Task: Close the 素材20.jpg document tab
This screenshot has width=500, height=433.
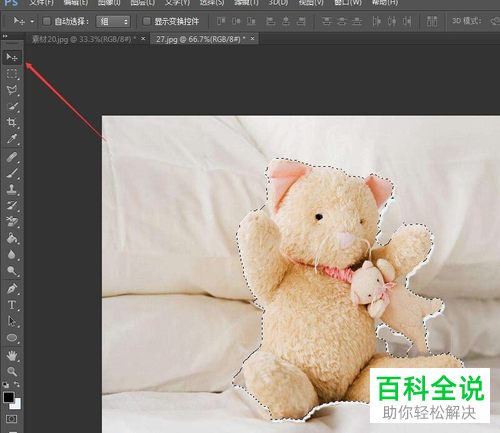Action: 143,39
